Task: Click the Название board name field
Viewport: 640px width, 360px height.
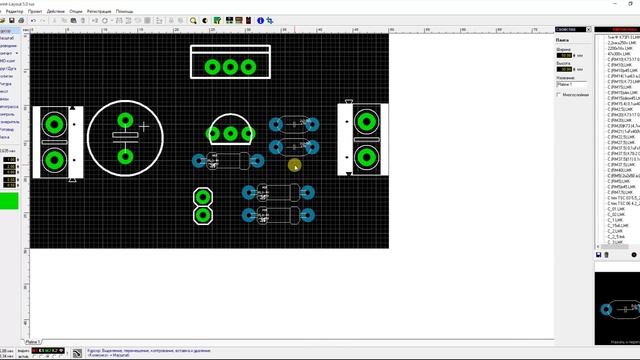Action: tap(571, 84)
